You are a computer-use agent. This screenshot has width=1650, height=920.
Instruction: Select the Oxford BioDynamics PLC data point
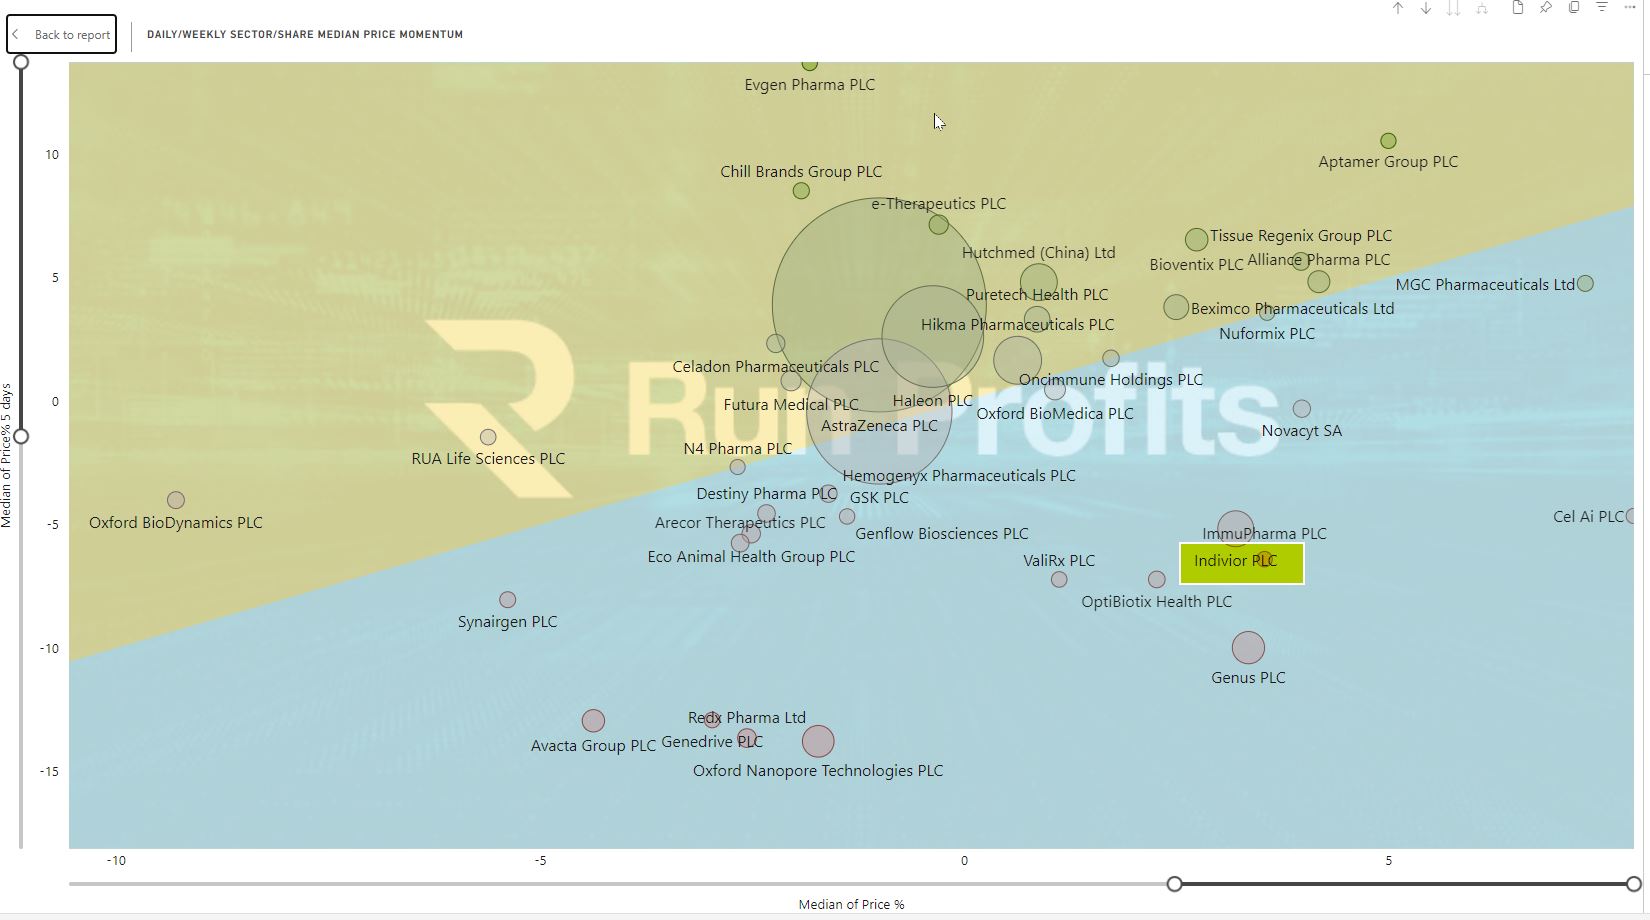pos(176,500)
